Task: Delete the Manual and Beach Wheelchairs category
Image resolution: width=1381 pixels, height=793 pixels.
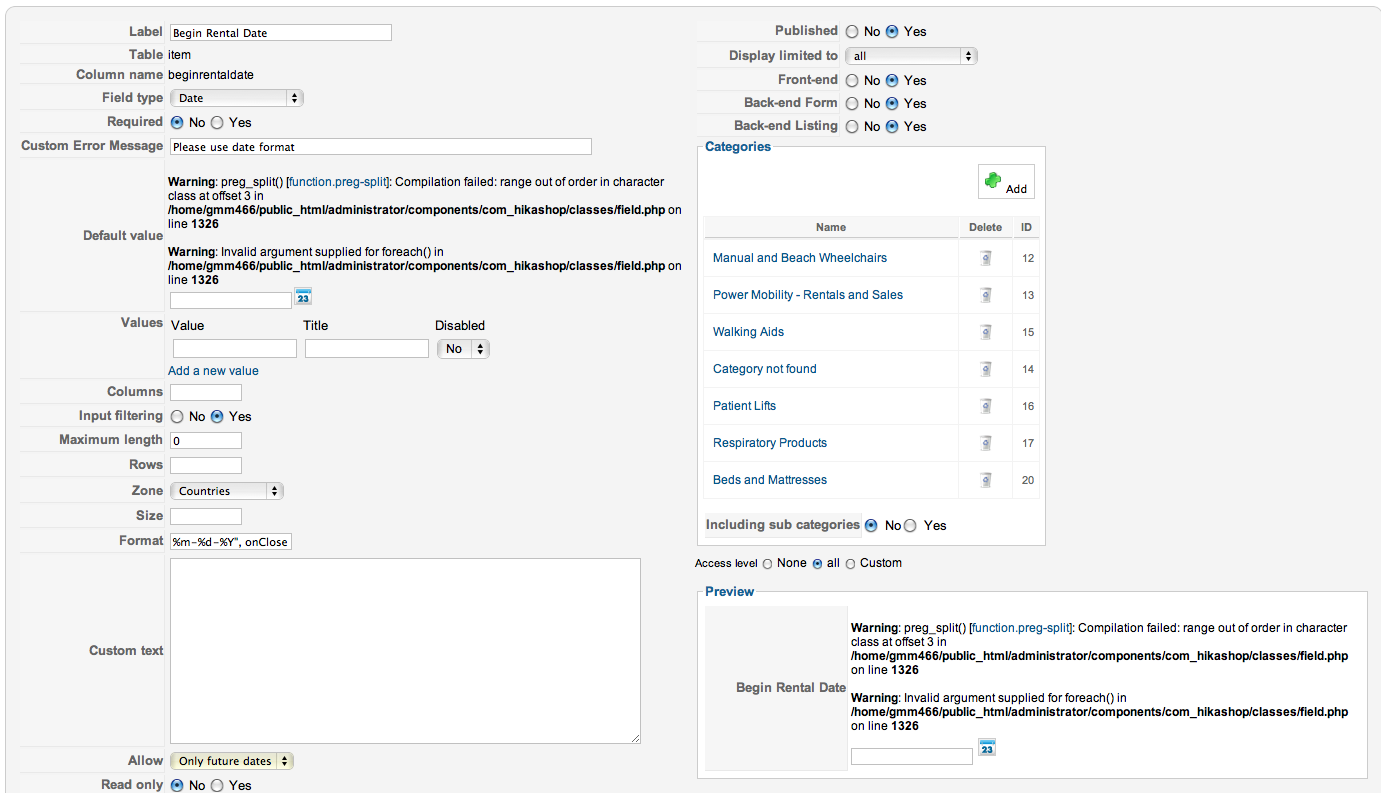Action: (x=985, y=258)
